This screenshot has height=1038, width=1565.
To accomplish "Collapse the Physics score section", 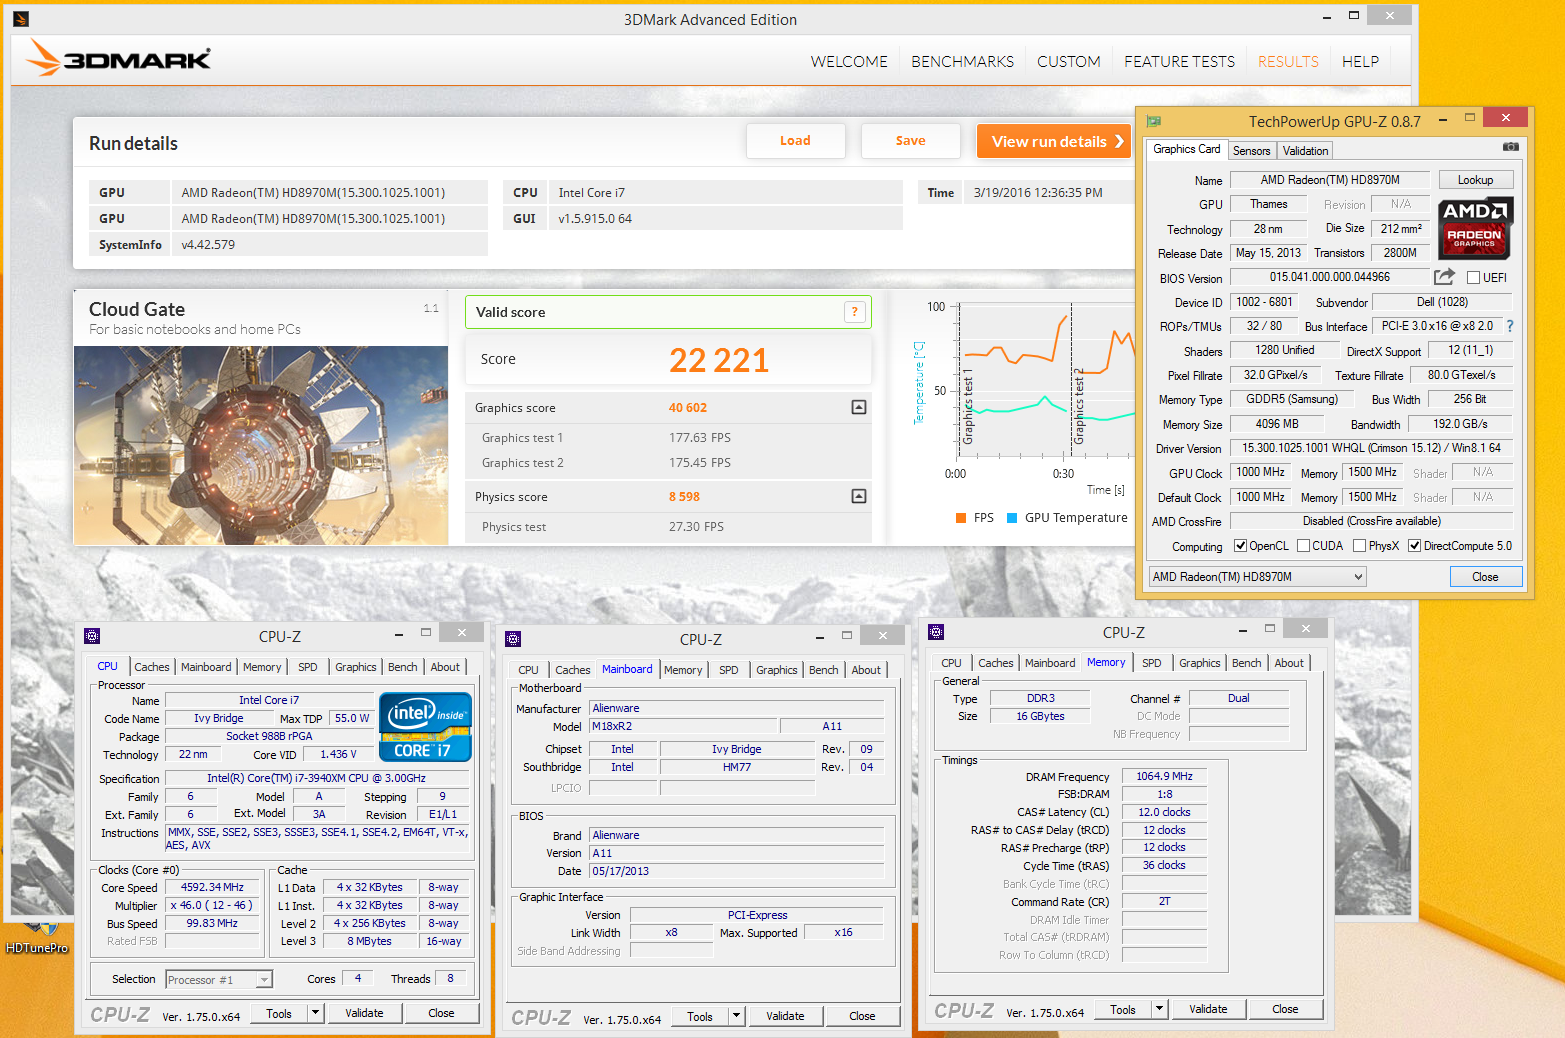I will click(858, 496).
